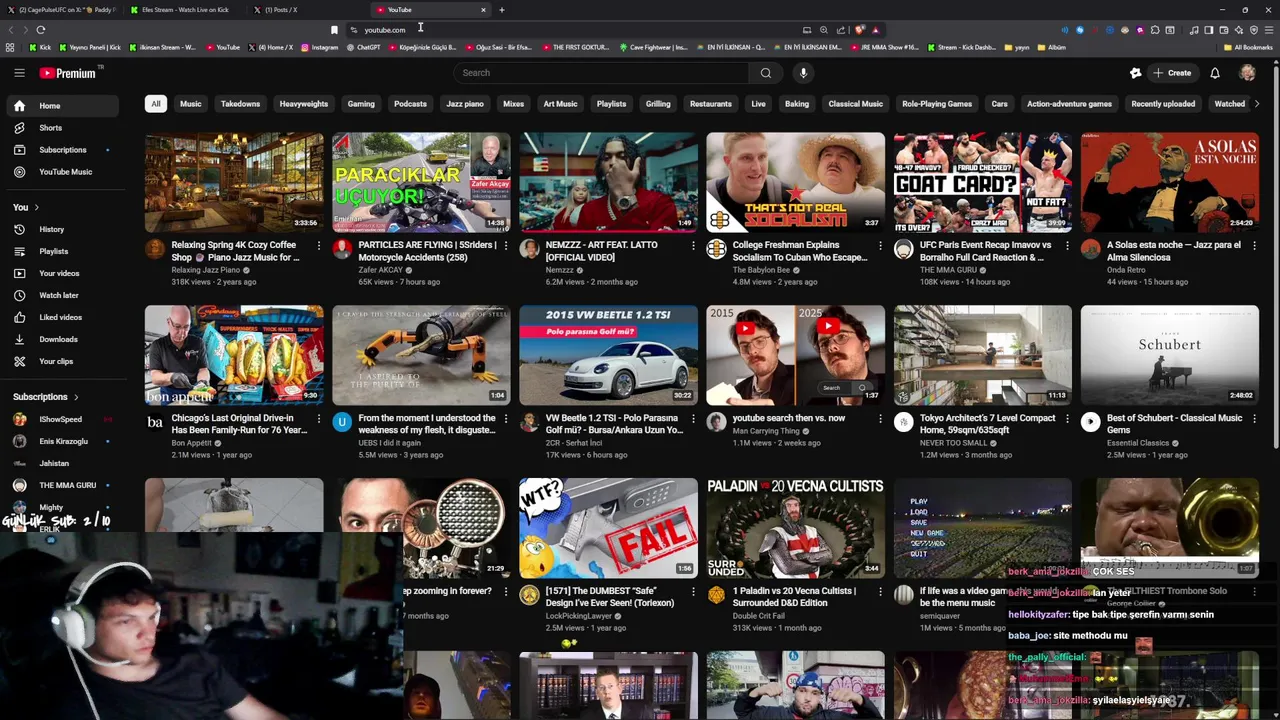The image size is (1280, 720).
Task: Switch to the YouTube browser tab
Action: [x=430, y=10]
